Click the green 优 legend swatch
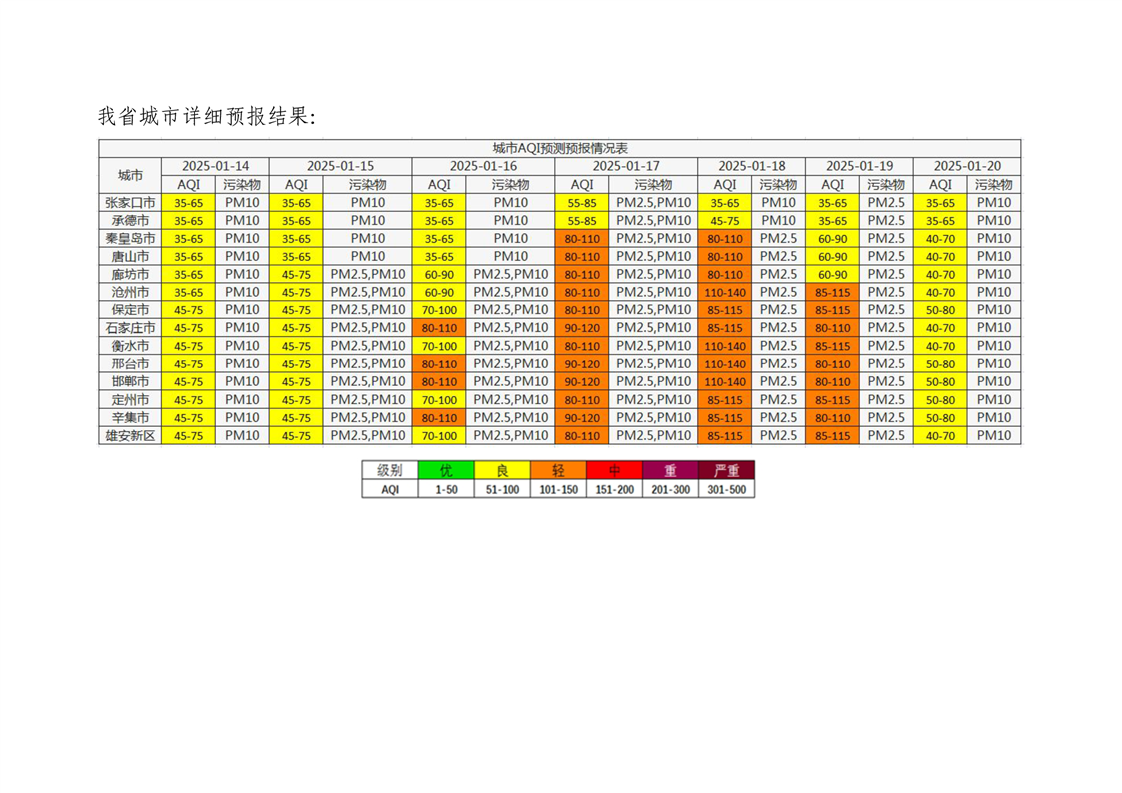Image resolution: width=1122 pixels, height=793 pixels. click(x=446, y=470)
